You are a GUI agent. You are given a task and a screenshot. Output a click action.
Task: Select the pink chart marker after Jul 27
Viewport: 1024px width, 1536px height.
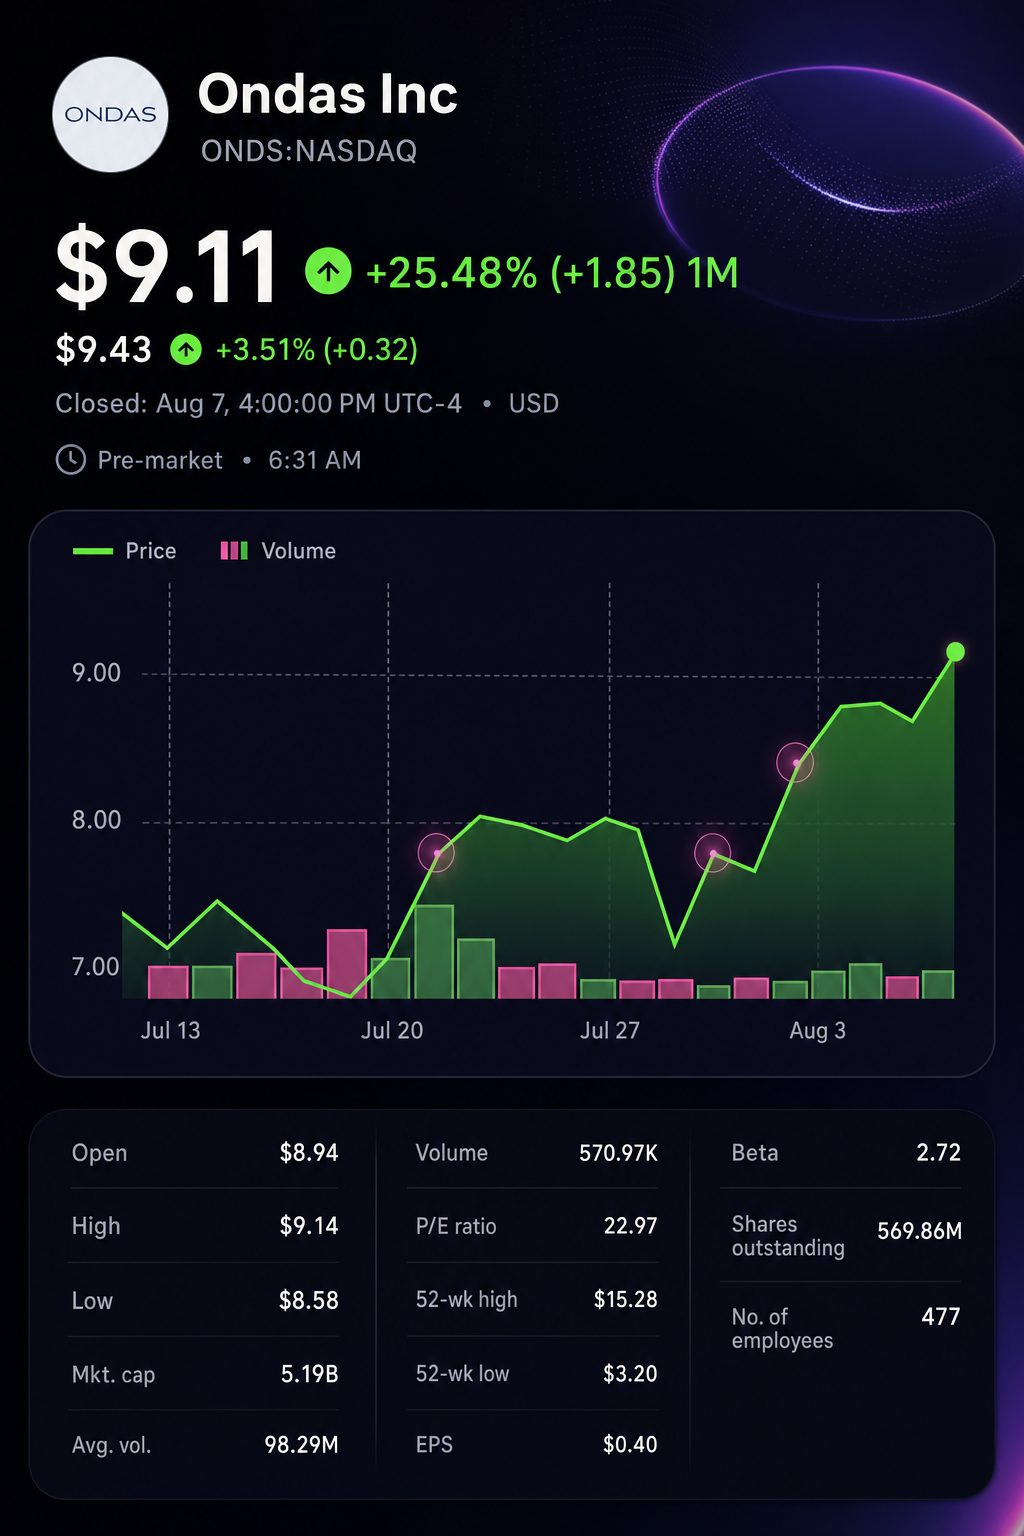pyautogui.click(x=713, y=853)
